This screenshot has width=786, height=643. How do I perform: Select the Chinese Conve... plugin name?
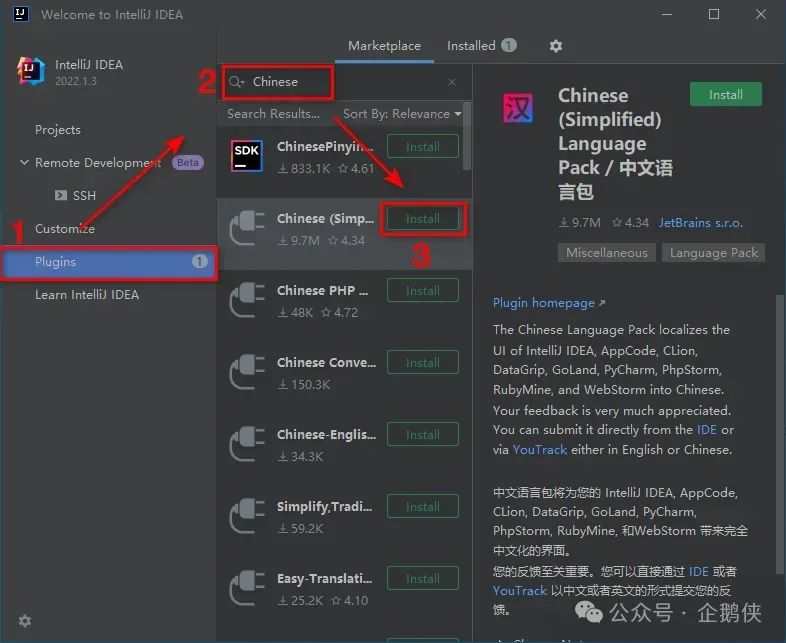(x=326, y=362)
